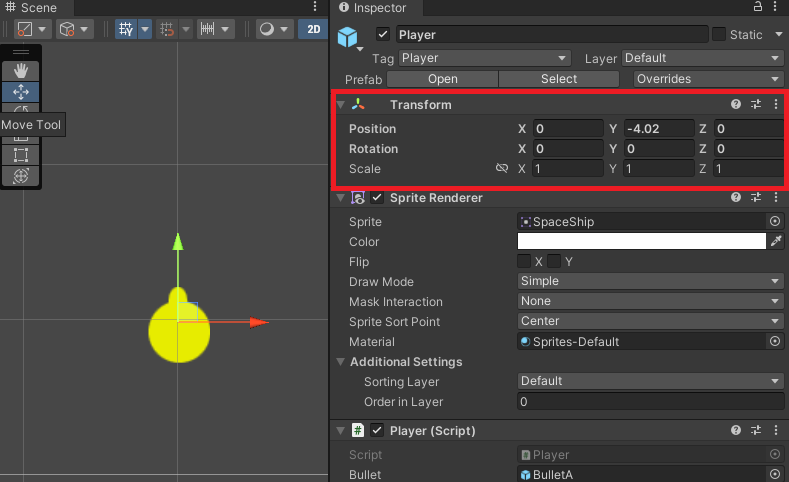Image resolution: width=789 pixels, height=482 pixels.
Task: Open the Tag dropdown set to Player
Action: (x=484, y=59)
